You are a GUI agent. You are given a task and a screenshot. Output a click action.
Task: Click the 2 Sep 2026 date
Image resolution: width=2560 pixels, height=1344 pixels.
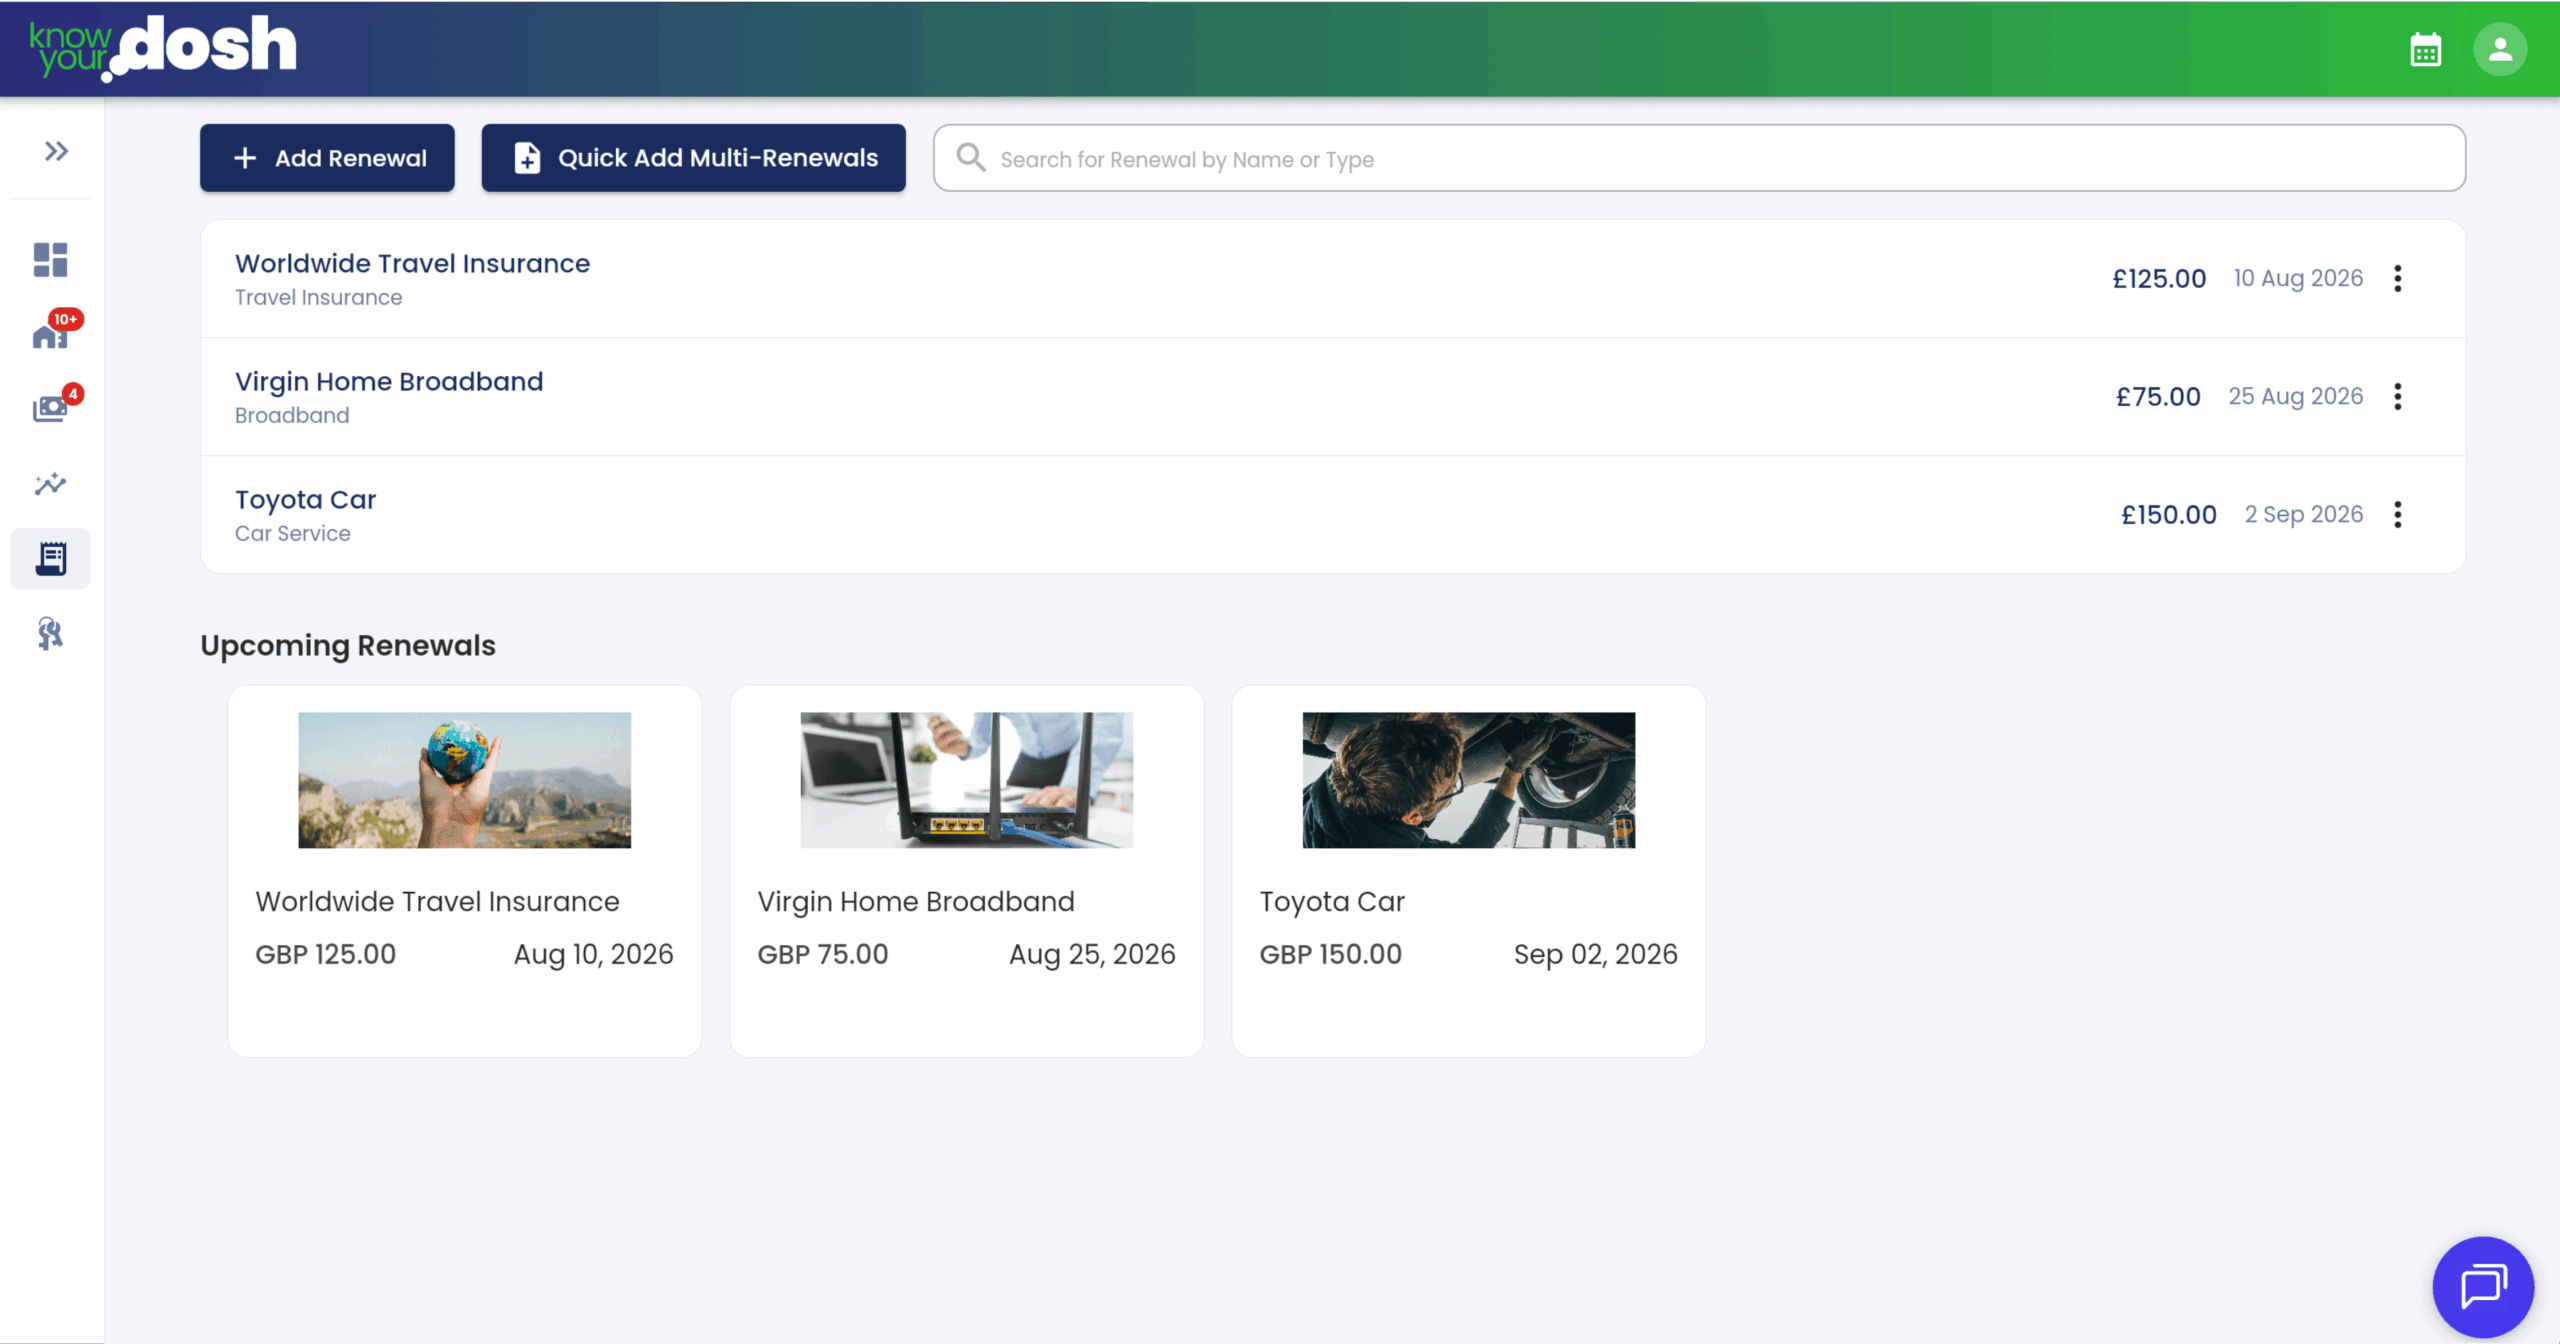point(2304,514)
